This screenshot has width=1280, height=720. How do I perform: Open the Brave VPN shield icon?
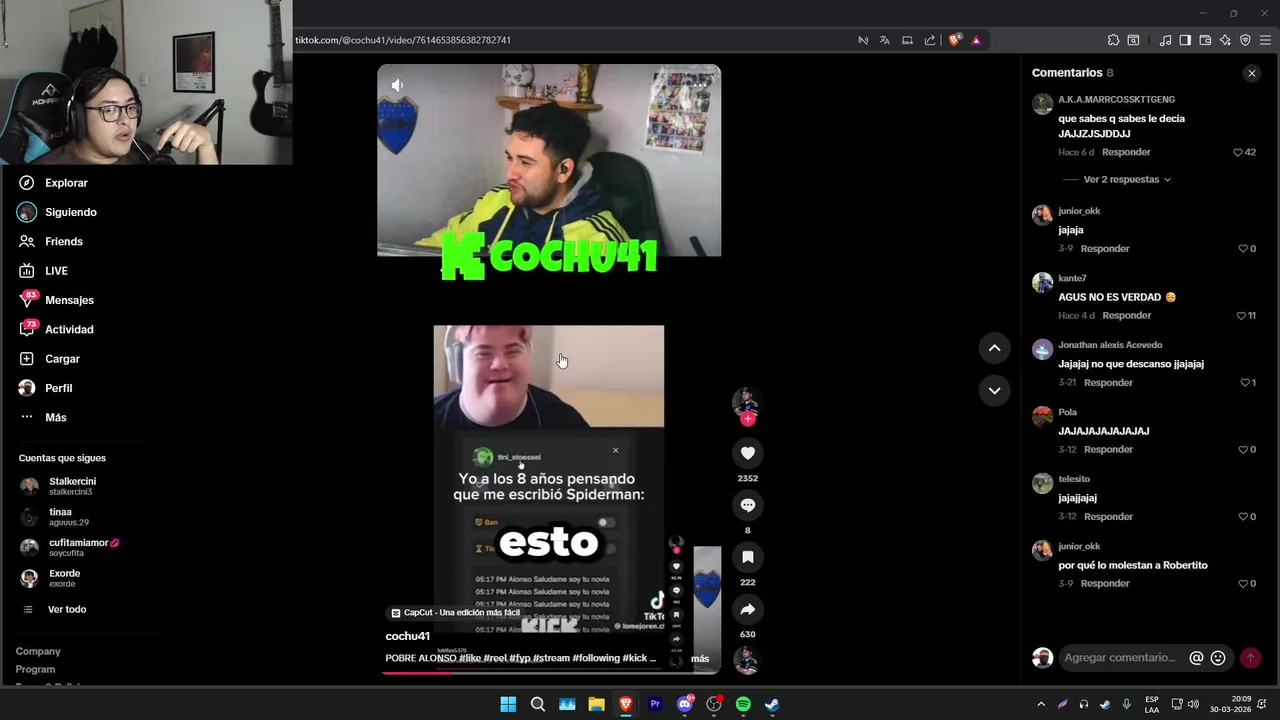1245,40
